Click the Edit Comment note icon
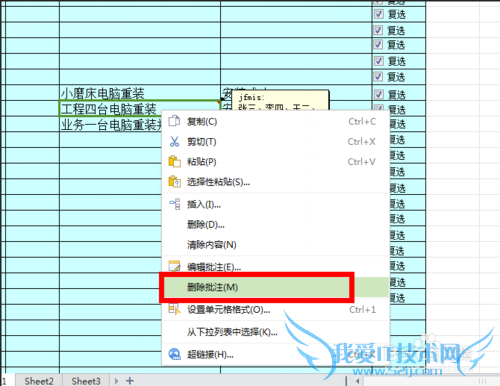Viewport: 500px width, 386px height. (x=174, y=266)
